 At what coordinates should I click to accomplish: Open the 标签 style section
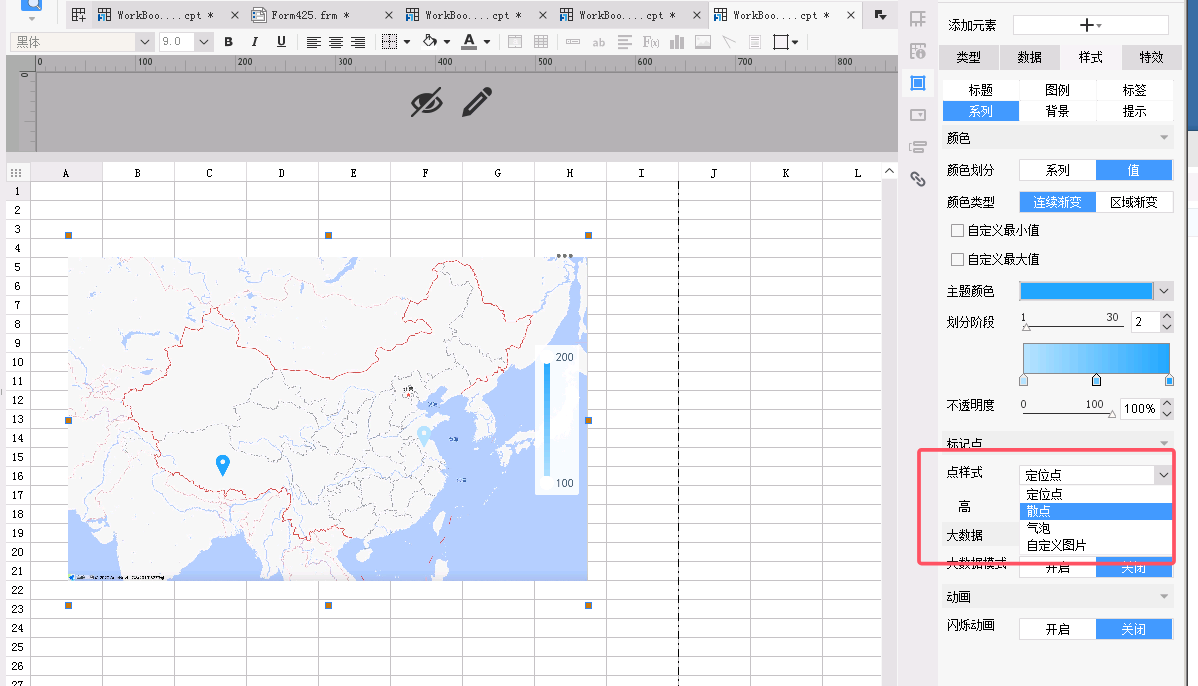[x=1134, y=90]
